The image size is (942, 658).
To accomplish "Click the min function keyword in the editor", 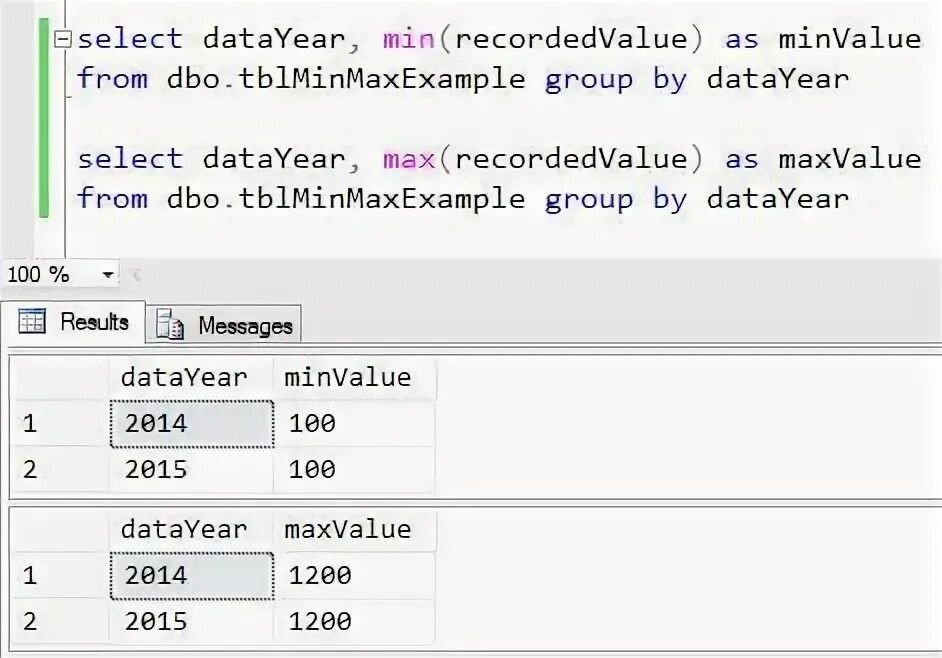I will (408, 40).
